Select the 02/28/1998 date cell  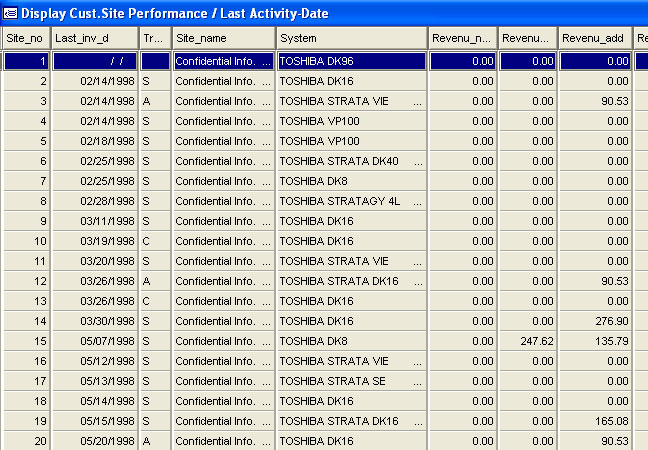tap(95, 201)
